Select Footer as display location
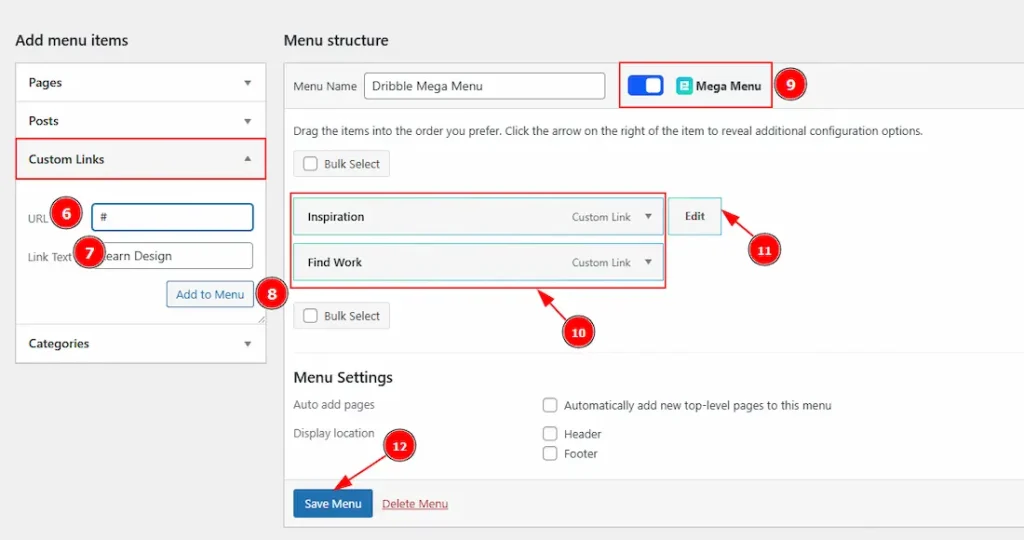This screenshot has width=1024, height=540. click(x=550, y=454)
